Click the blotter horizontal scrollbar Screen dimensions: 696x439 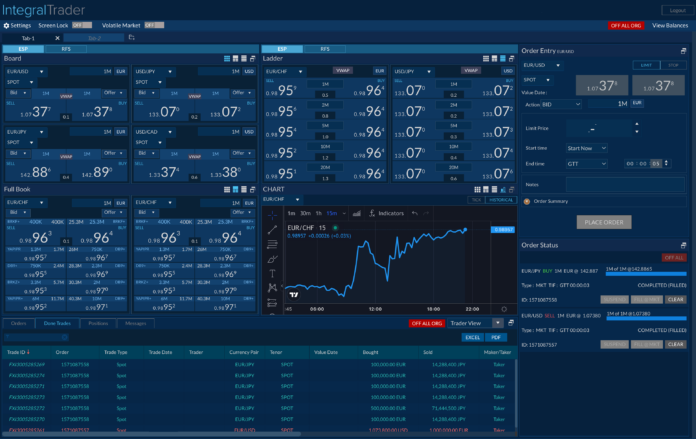(151, 434)
